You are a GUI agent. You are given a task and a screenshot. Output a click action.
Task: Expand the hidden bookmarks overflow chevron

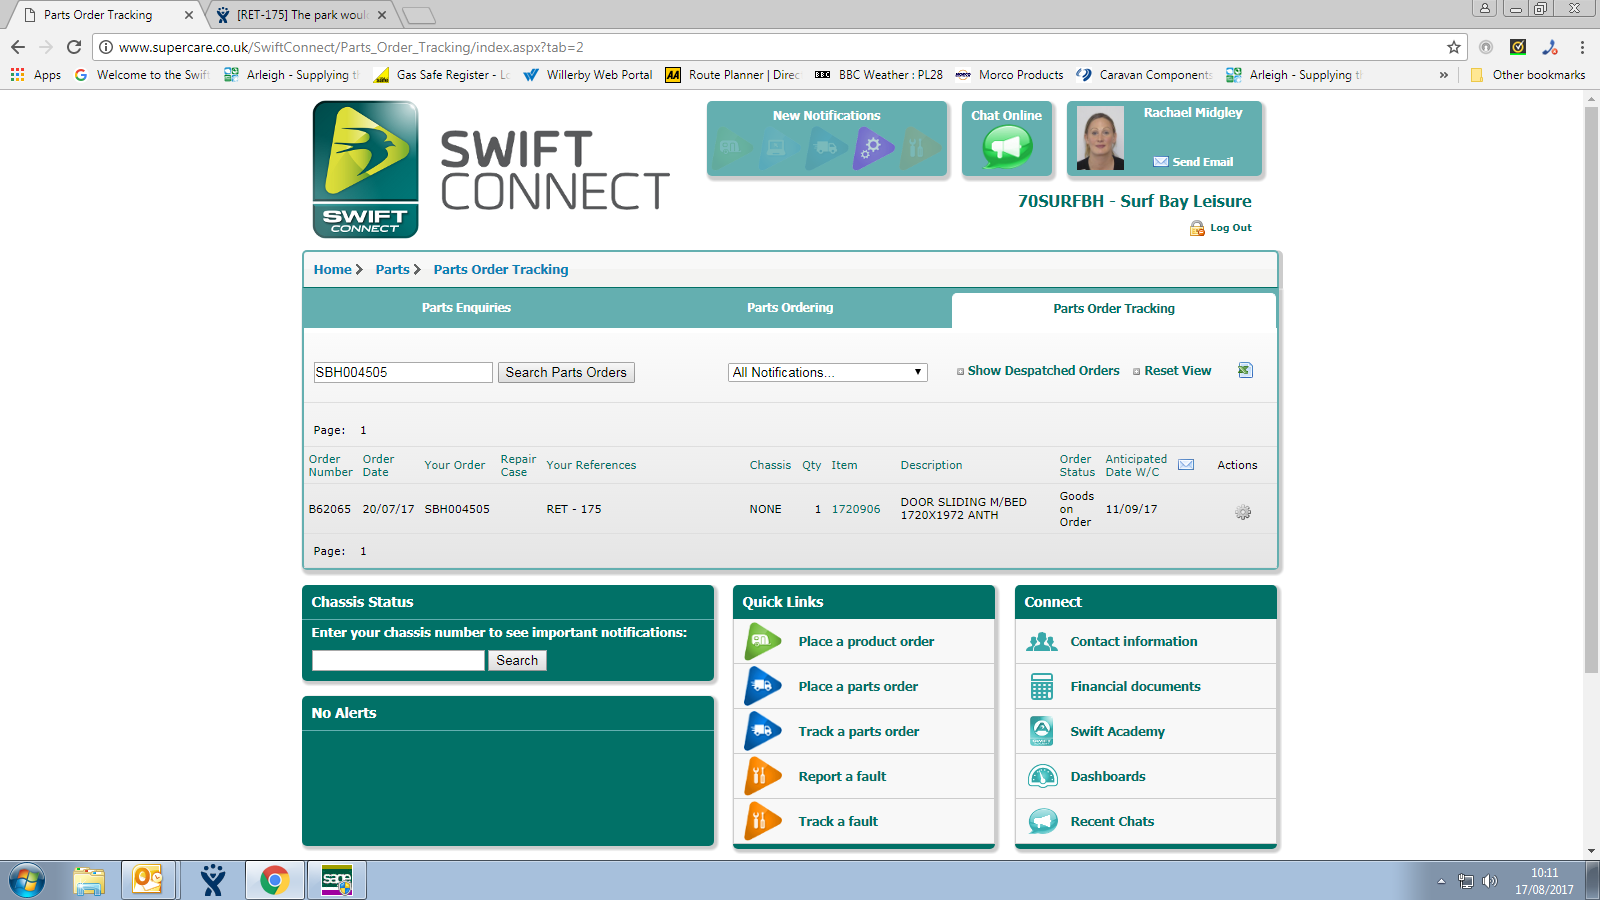1443,75
